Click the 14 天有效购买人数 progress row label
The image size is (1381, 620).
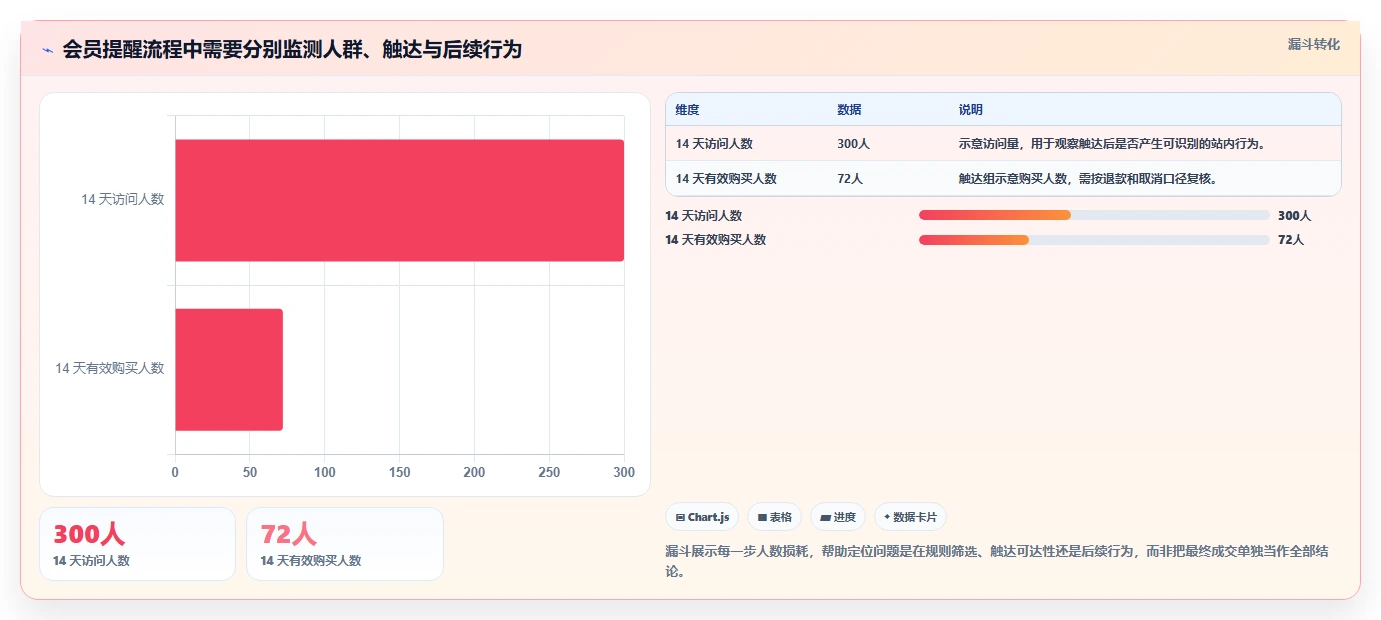tap(716, 240)
